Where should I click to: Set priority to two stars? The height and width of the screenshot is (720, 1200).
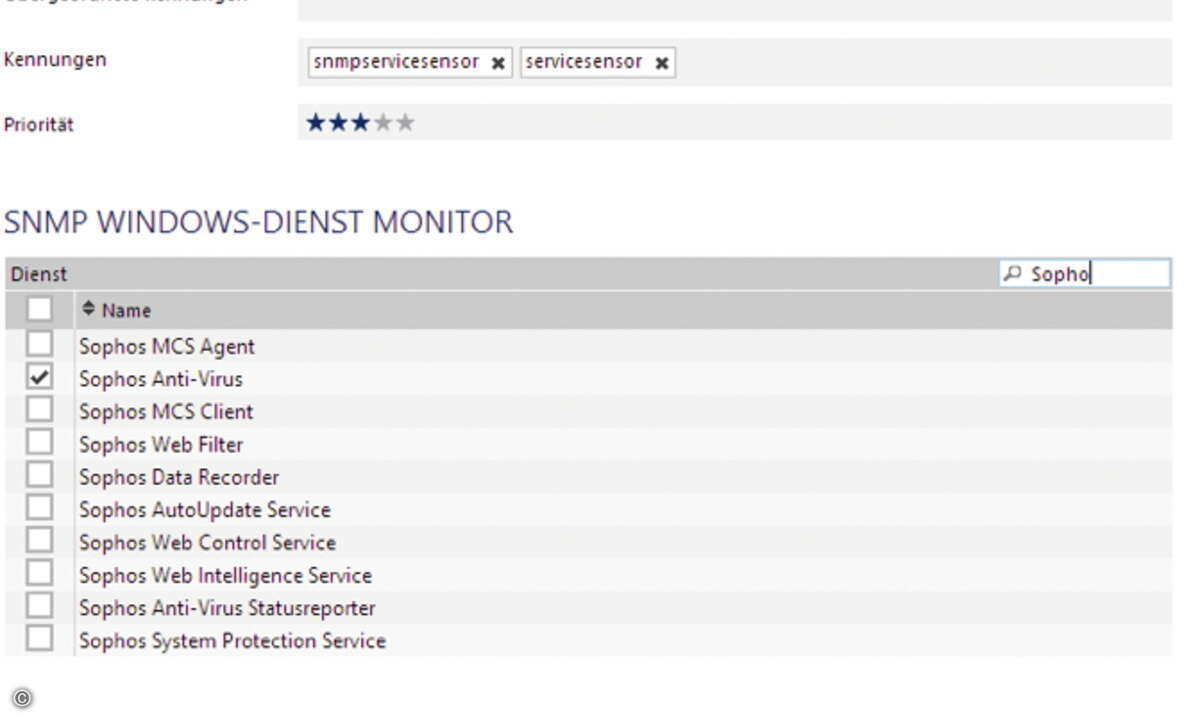pyautogui.click(x=338, y=123)
